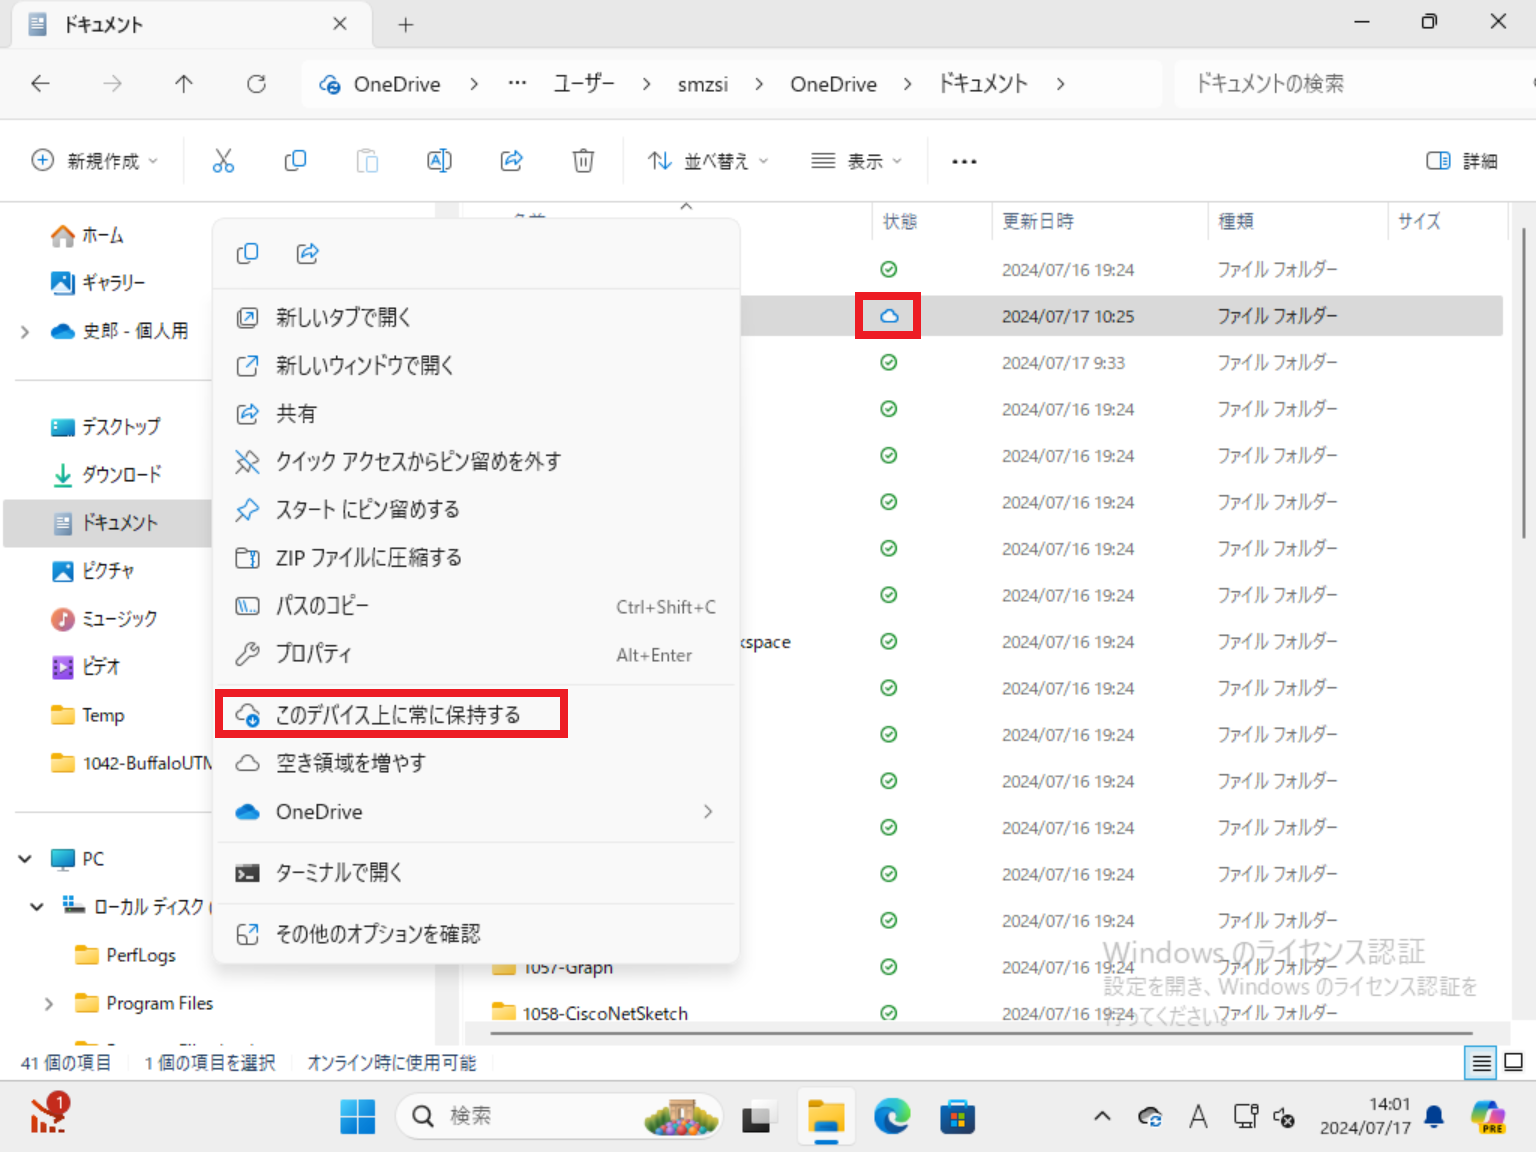Choose その他のオプションを確認
The image size is (1536, 1152).
(x=476, y=934)
